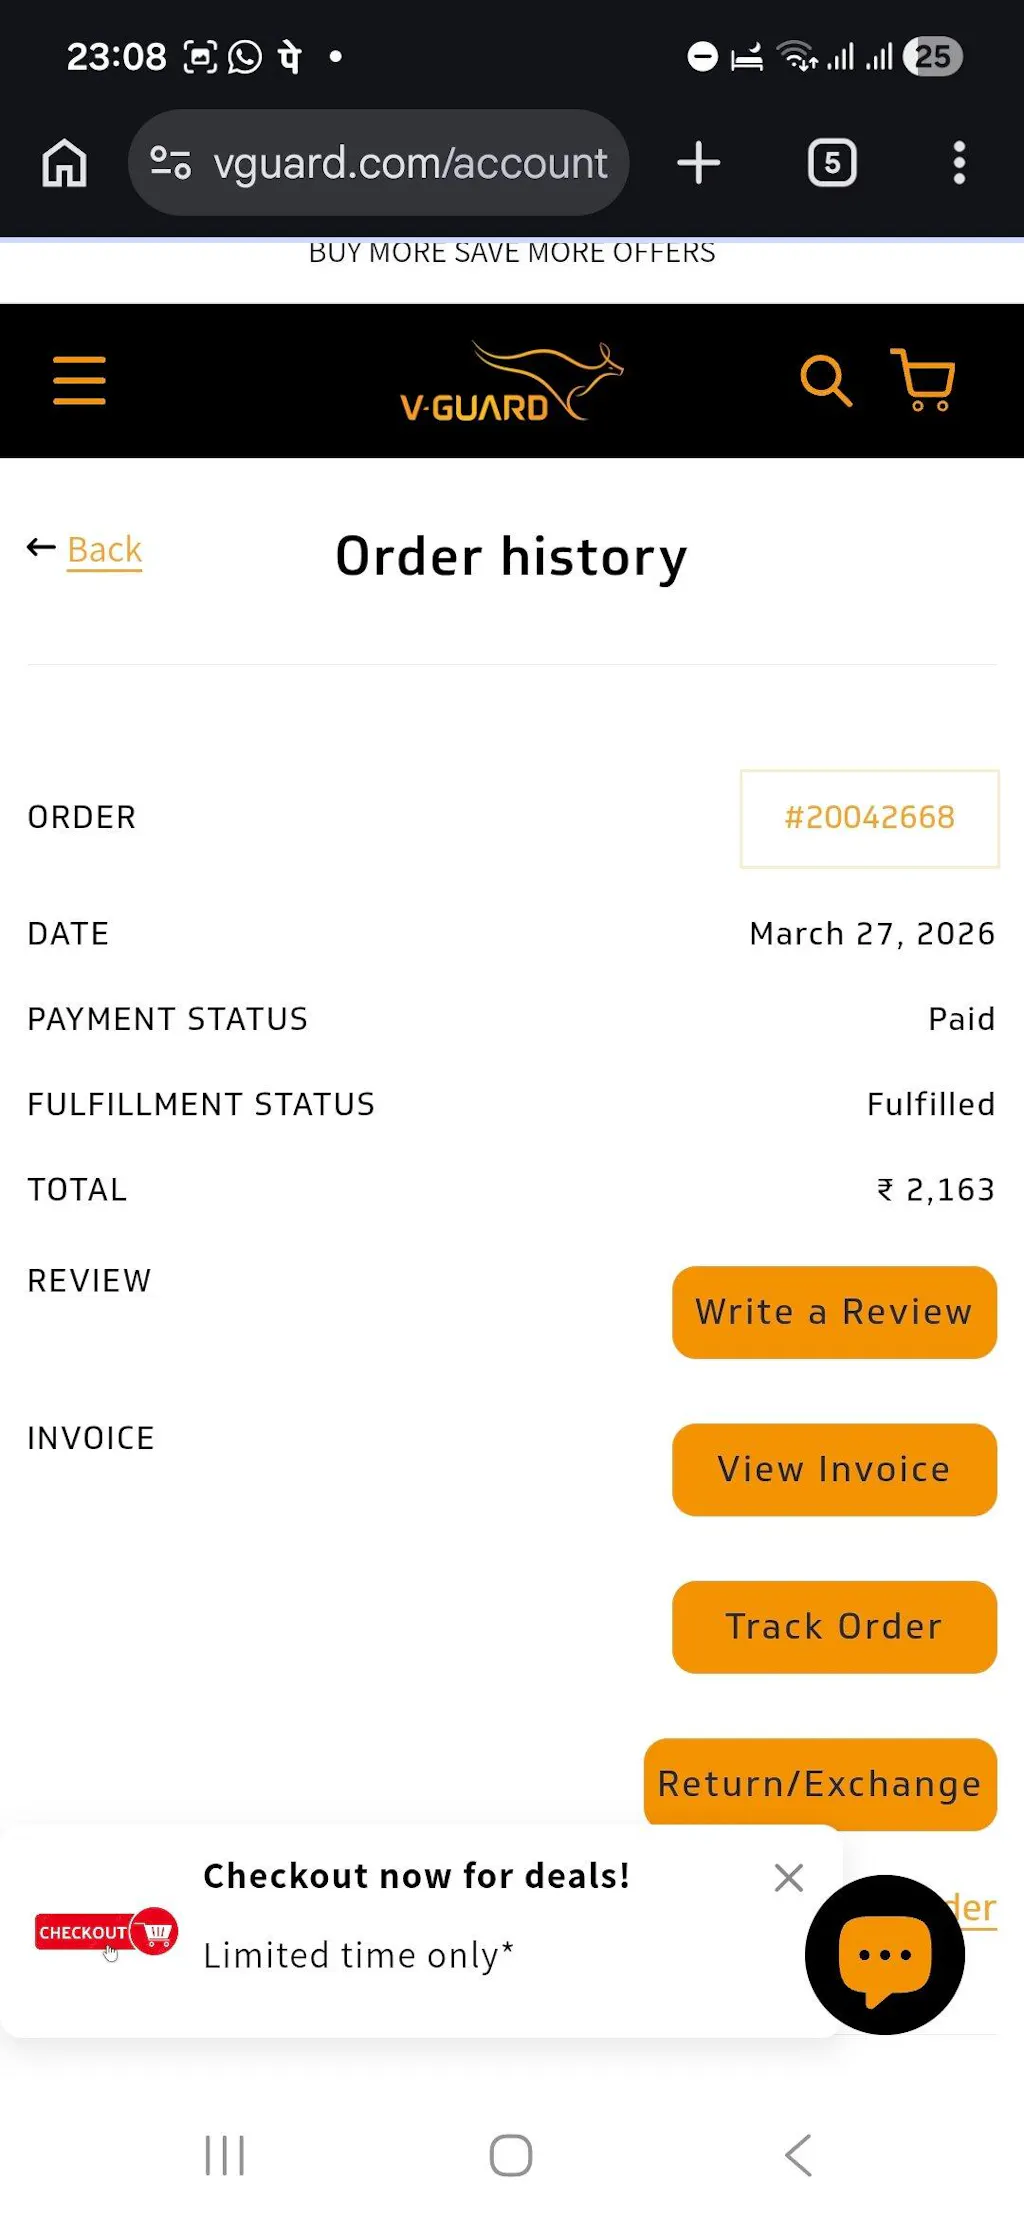Open the site search icon
1024x2219 pixels.
point(825,381)
